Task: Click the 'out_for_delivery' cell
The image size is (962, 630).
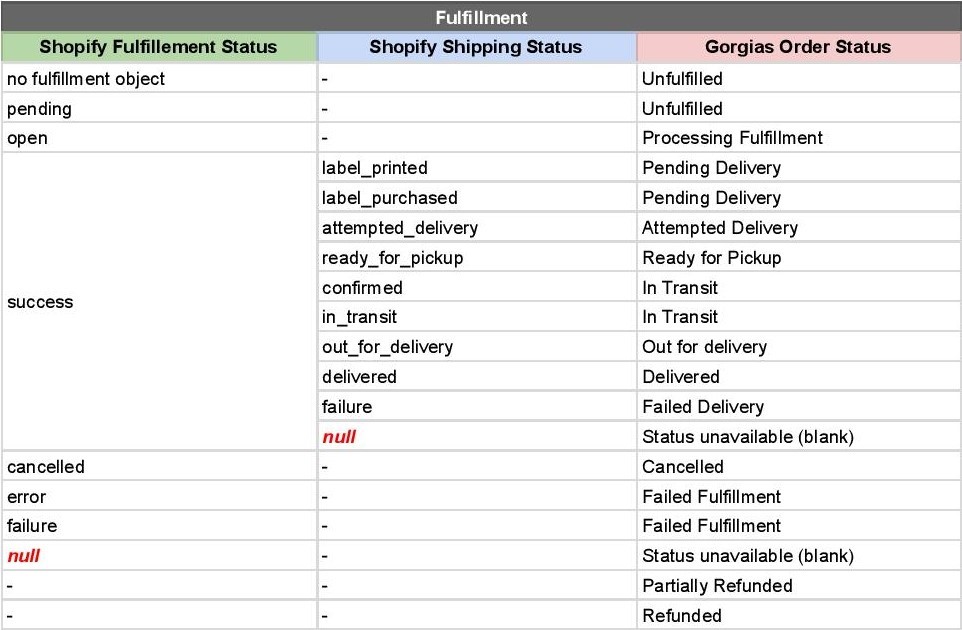Action: 476,347
